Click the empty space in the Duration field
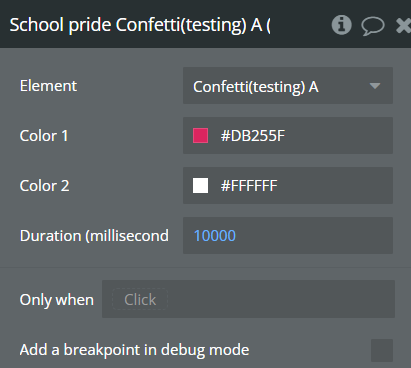 pyautogui.click(x=313, y=236)
